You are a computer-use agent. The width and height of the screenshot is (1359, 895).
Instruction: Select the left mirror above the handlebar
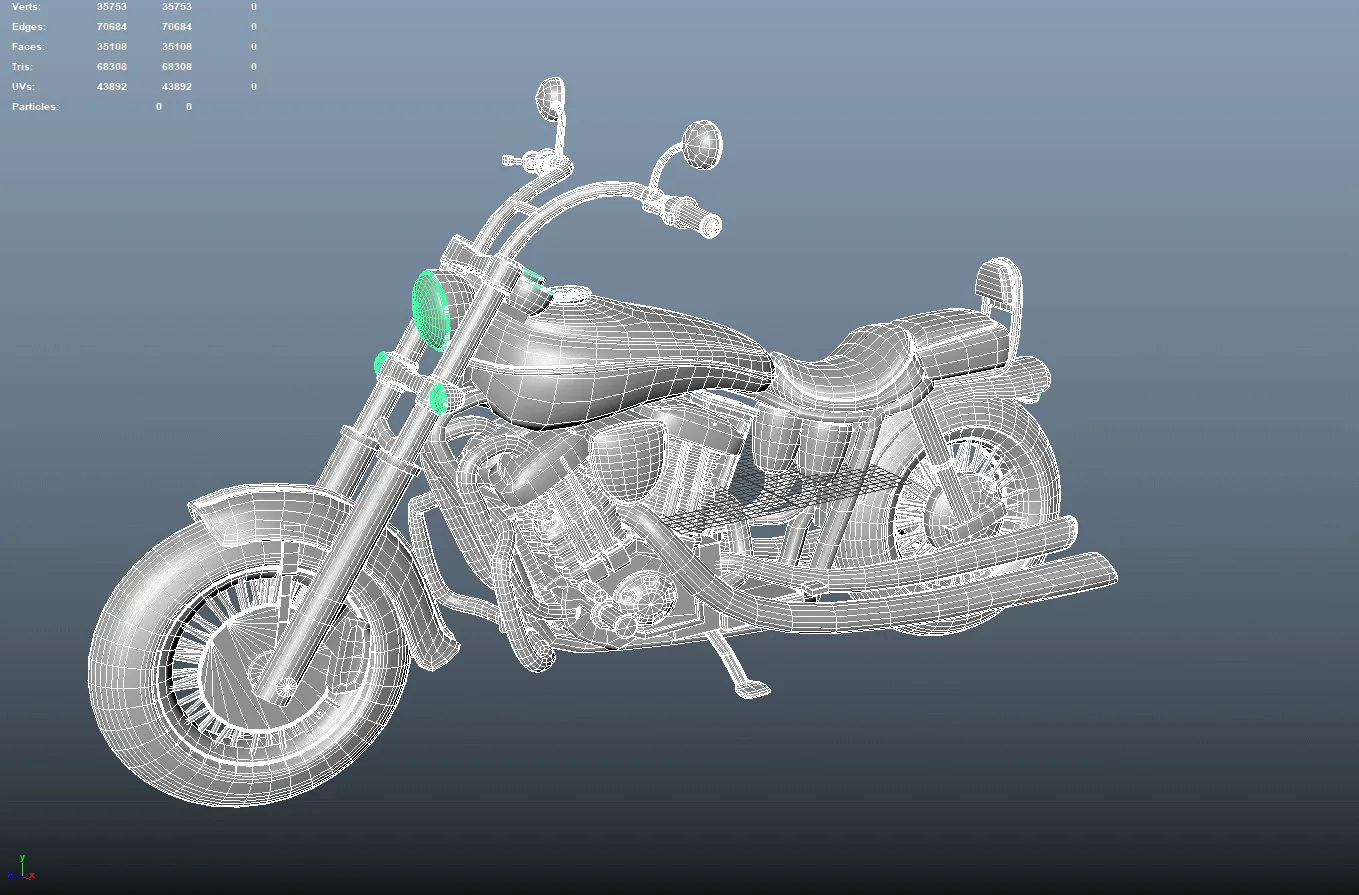click(550, 99)
